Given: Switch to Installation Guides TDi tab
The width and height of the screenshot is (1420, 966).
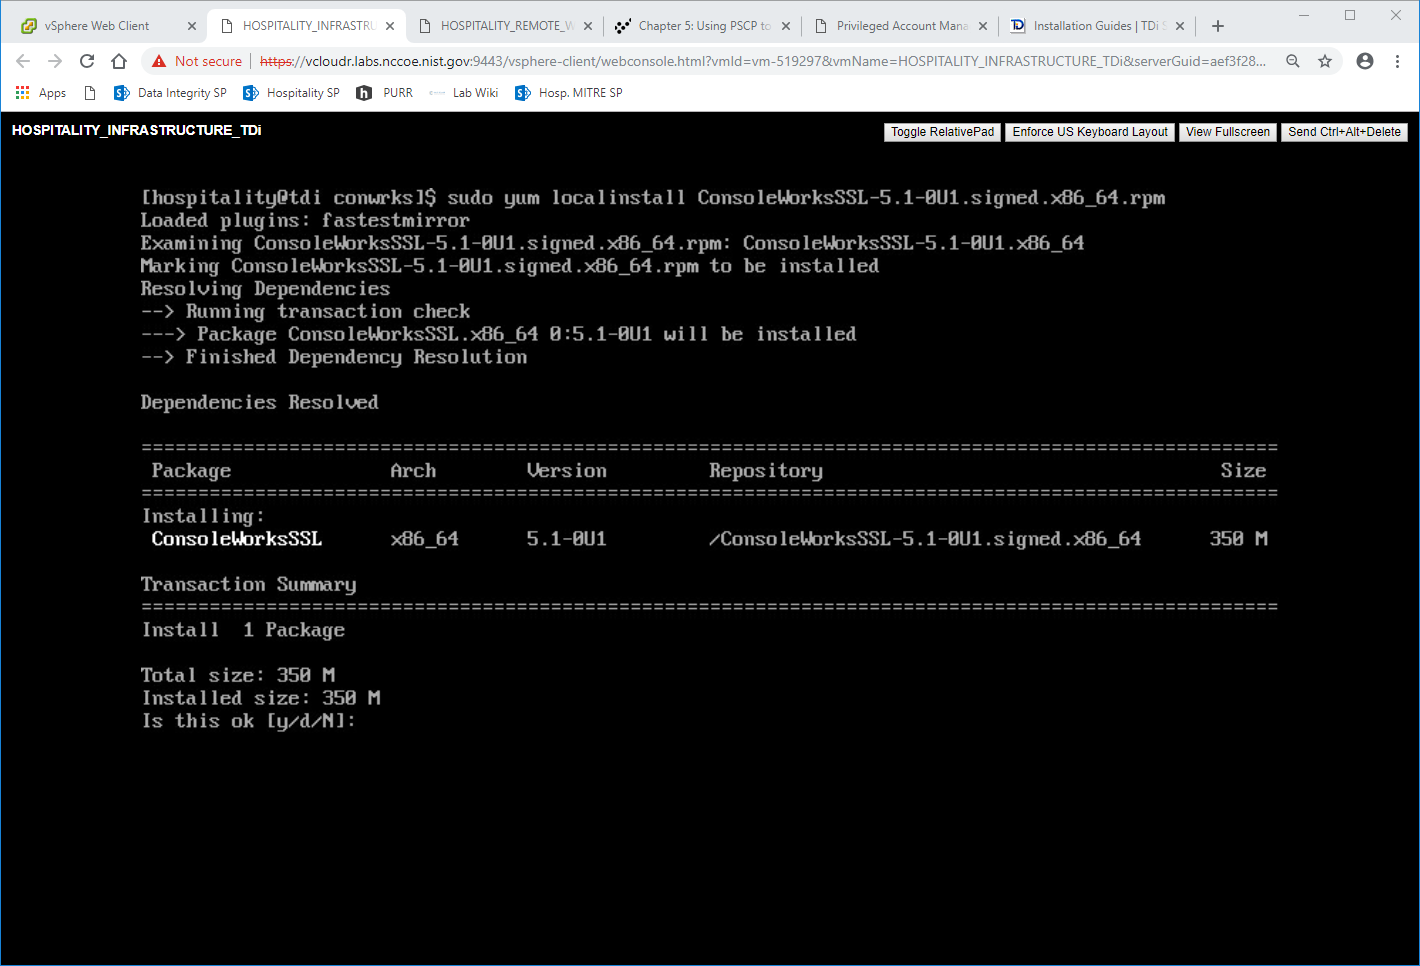Looking at the screenshot, I should click(x=1099, y=26).
